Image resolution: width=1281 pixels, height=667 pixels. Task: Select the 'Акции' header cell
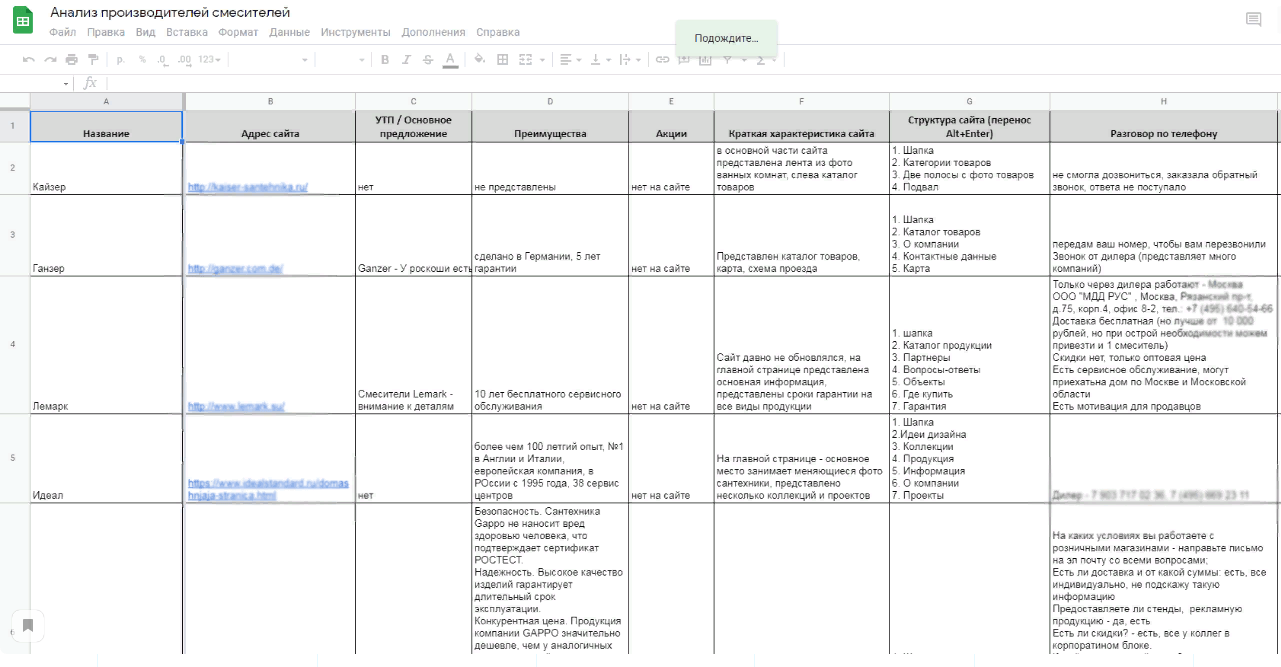coord(671,126)
